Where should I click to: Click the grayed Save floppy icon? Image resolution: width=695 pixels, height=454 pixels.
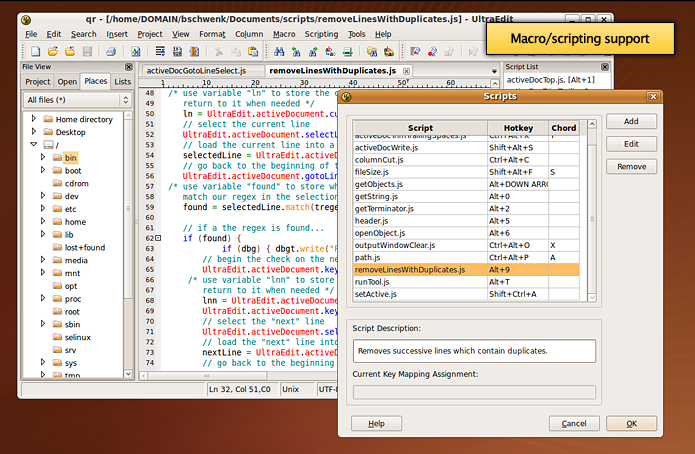(x=87, y=52)
